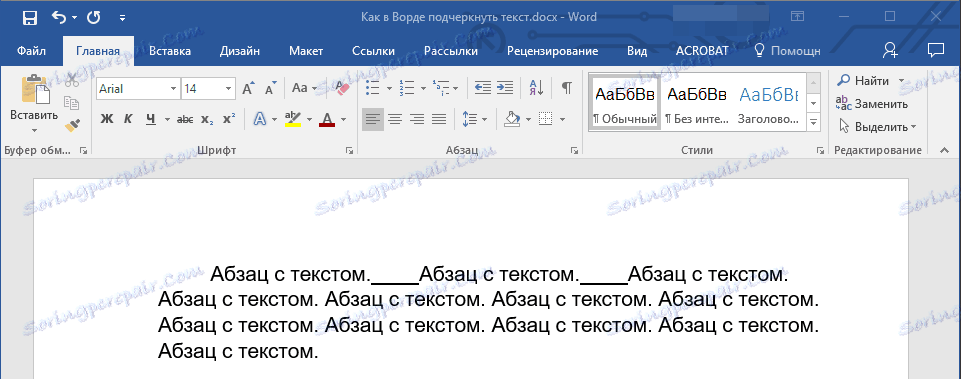
Task: Open the underline style dropdown arrow
Action: [167, 120]
